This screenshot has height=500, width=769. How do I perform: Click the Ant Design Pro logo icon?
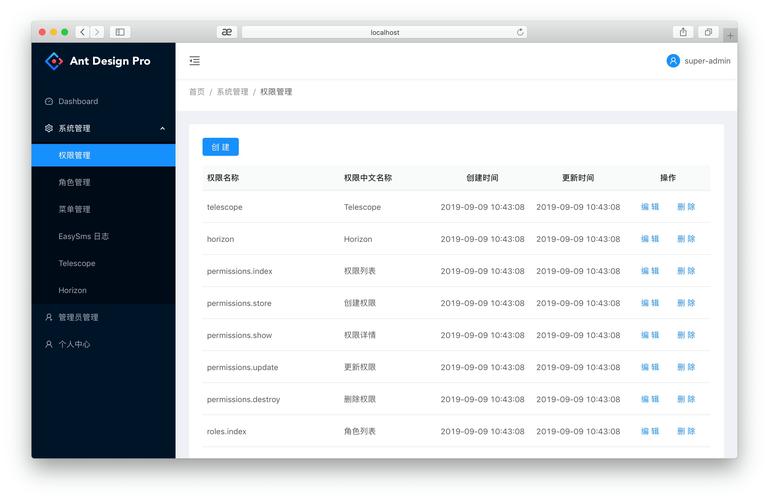(x=54, y=61)
